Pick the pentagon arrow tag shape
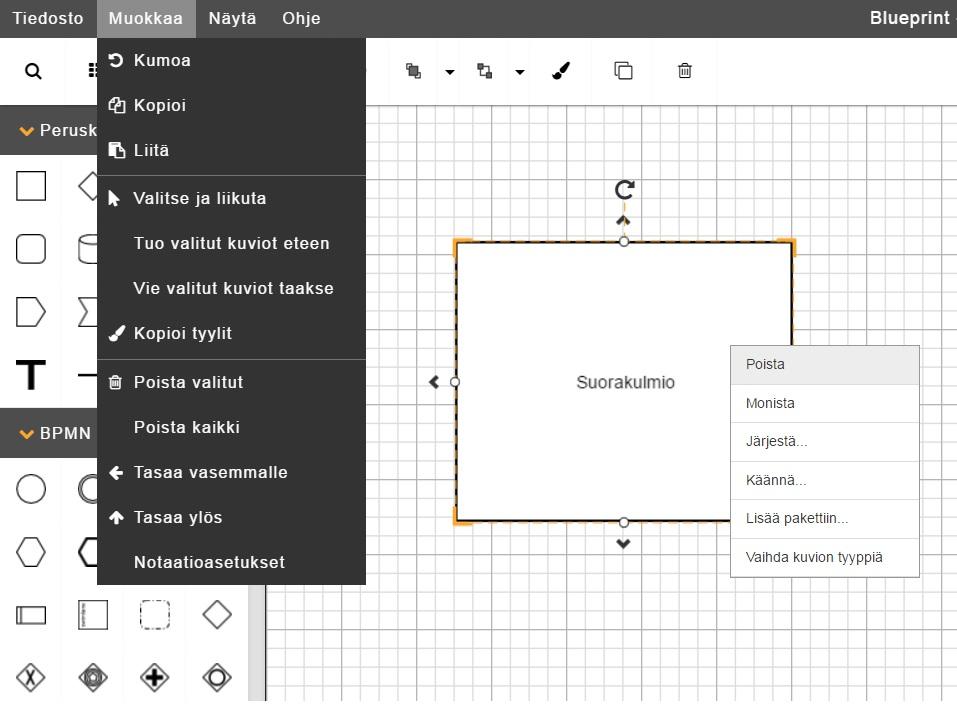 point(31,312)
